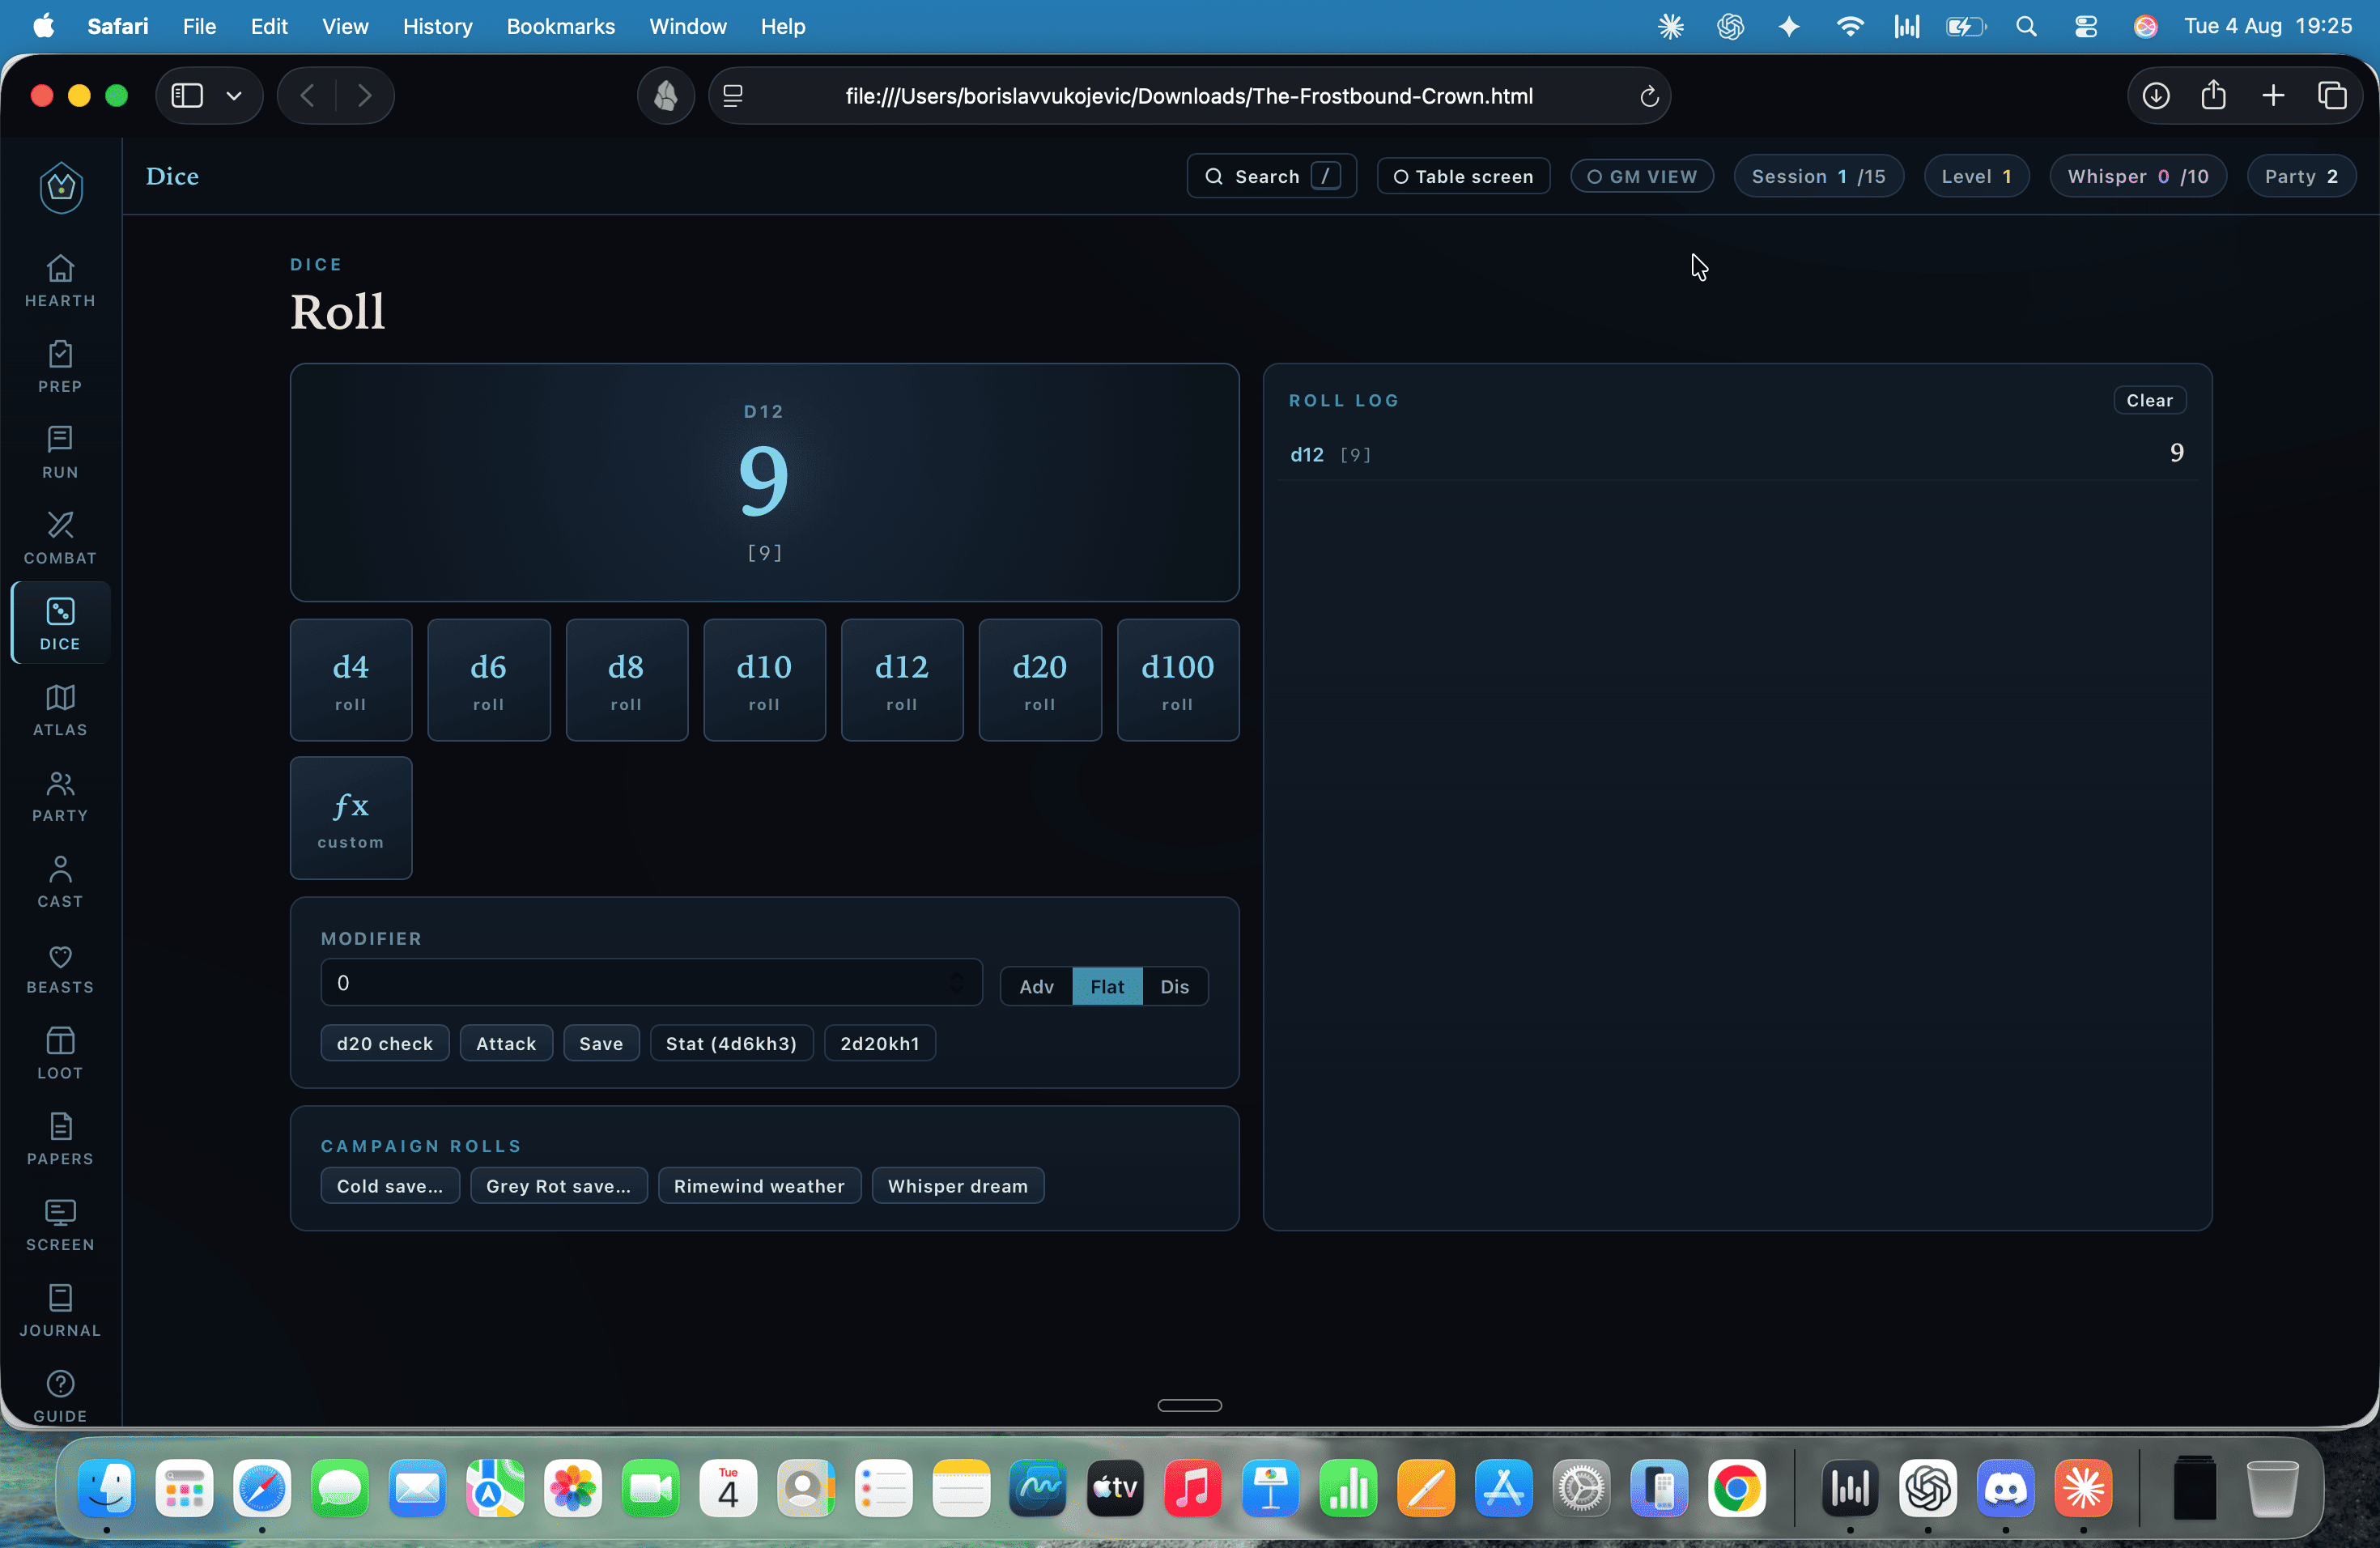Image resolution: width=2380 pixels, height=1548 pixels.
Task: Go to the Run section
Action: pos(60,452)
